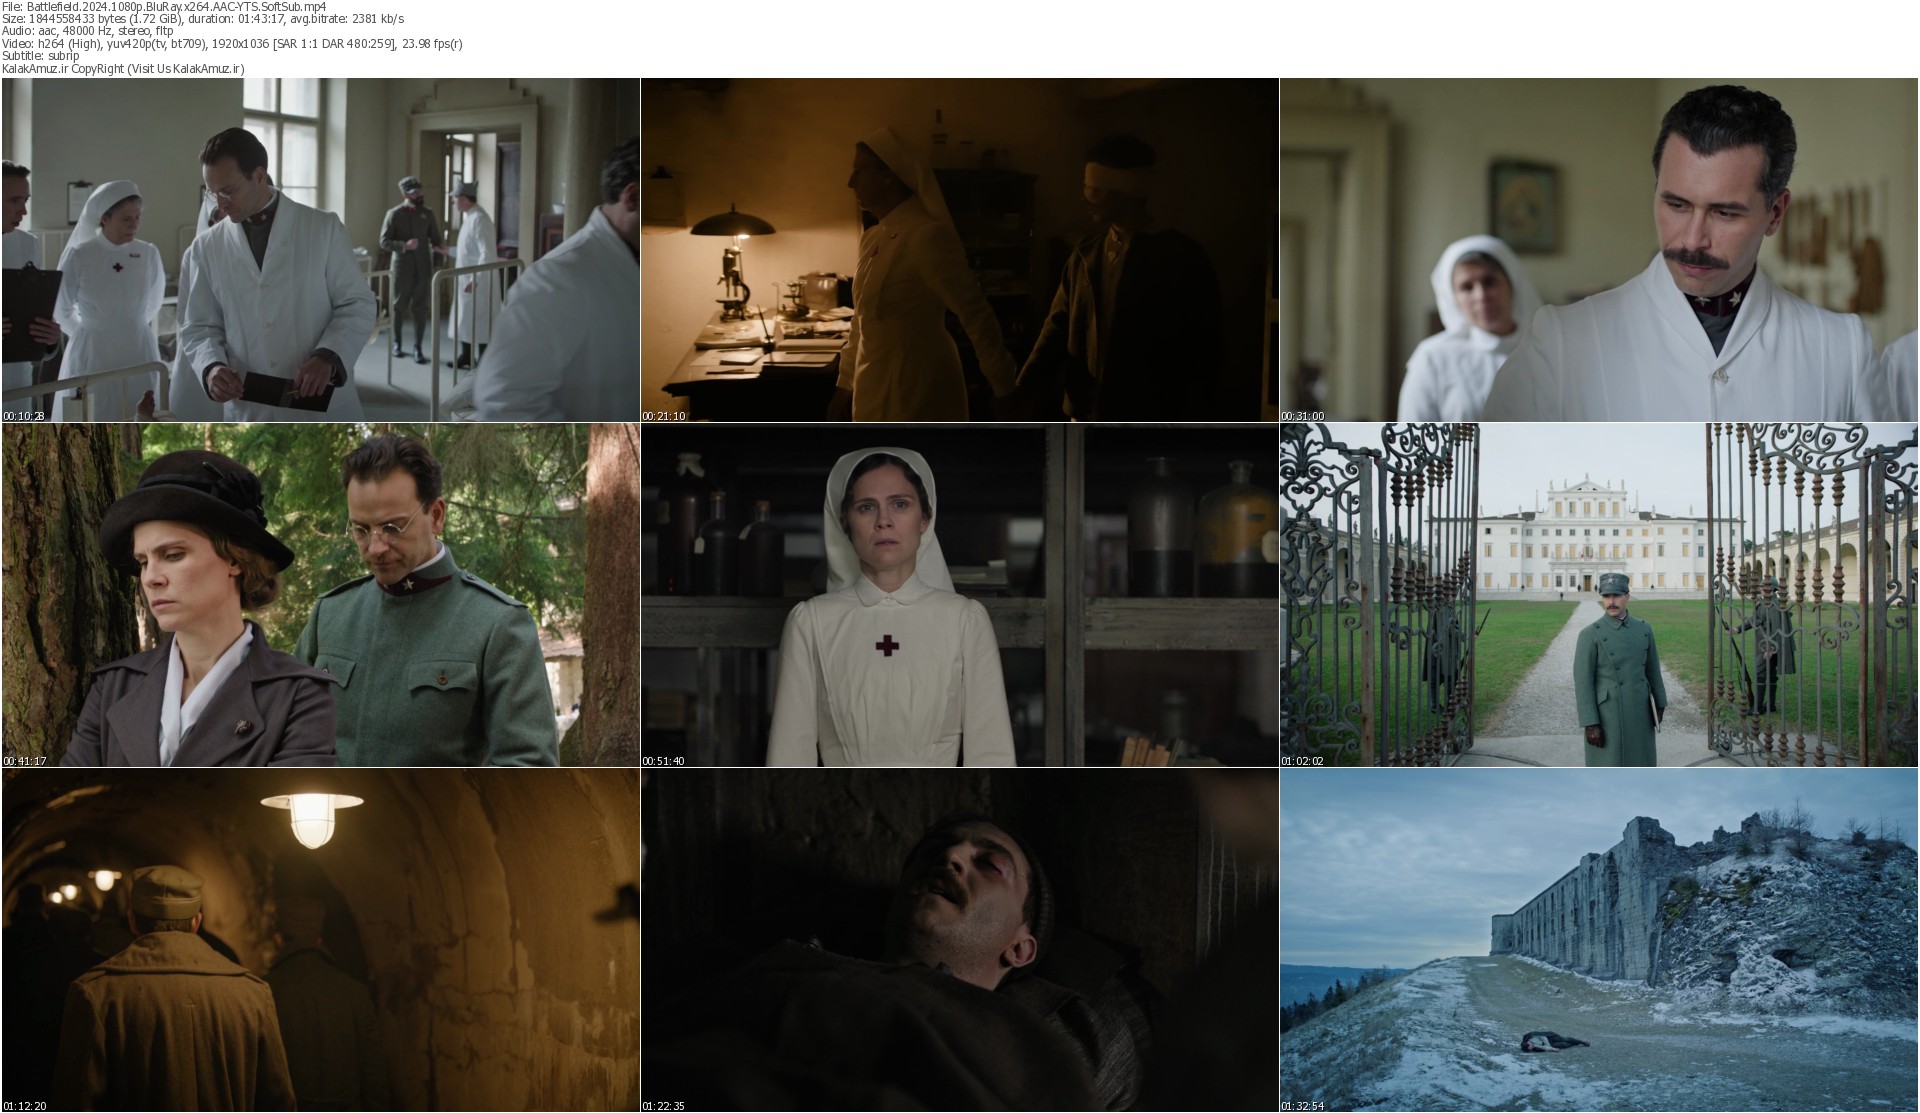1920x1113 pixels.
Task: Click the file name text line
Action: pyautogui.click(x=163, y=6)
